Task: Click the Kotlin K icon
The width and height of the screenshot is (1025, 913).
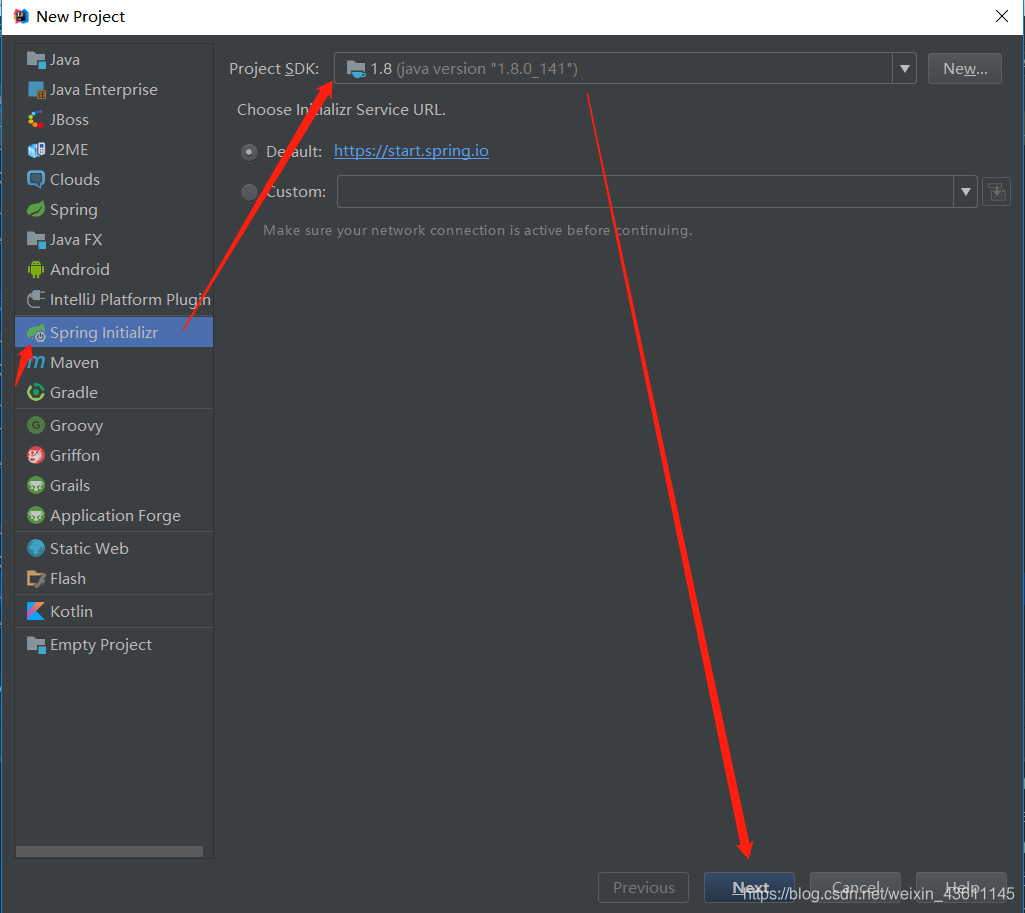Action: (36, 611)
